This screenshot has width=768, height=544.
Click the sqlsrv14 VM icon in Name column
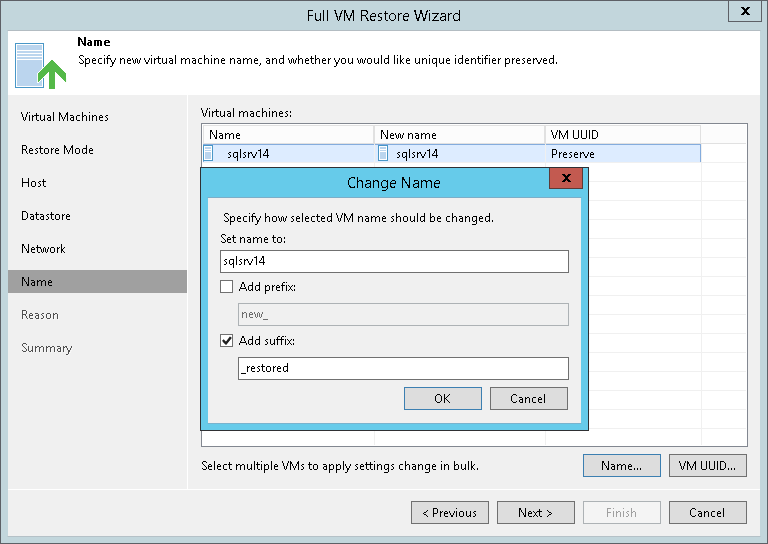(x=209, y=154)
